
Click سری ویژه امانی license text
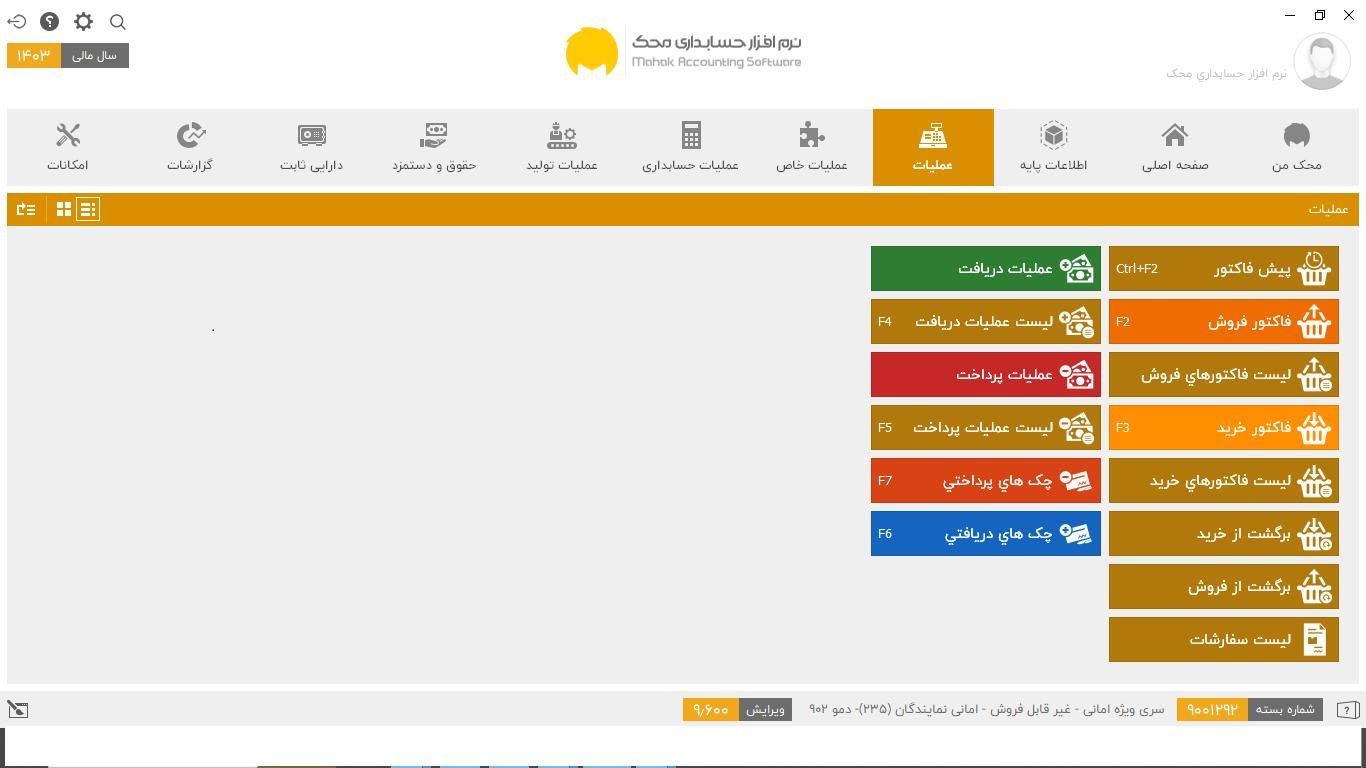[x=986, y=709]
